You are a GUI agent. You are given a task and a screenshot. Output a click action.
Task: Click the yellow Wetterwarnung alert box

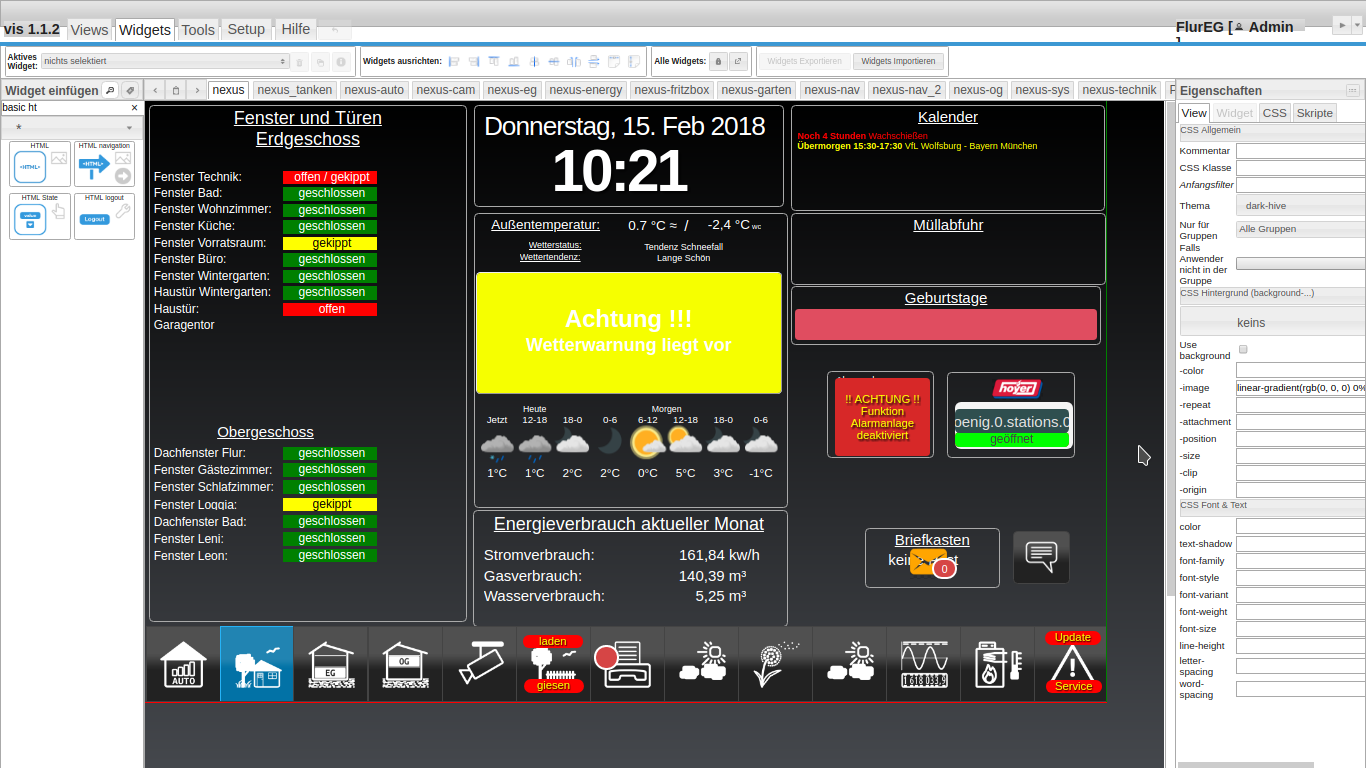[629, 333]
